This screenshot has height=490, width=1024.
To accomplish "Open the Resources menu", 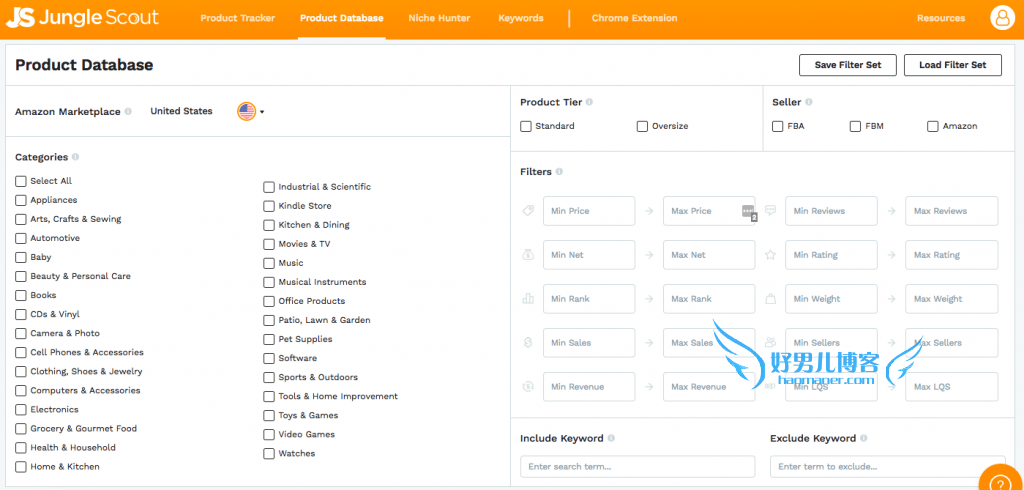I will [941, 18].
